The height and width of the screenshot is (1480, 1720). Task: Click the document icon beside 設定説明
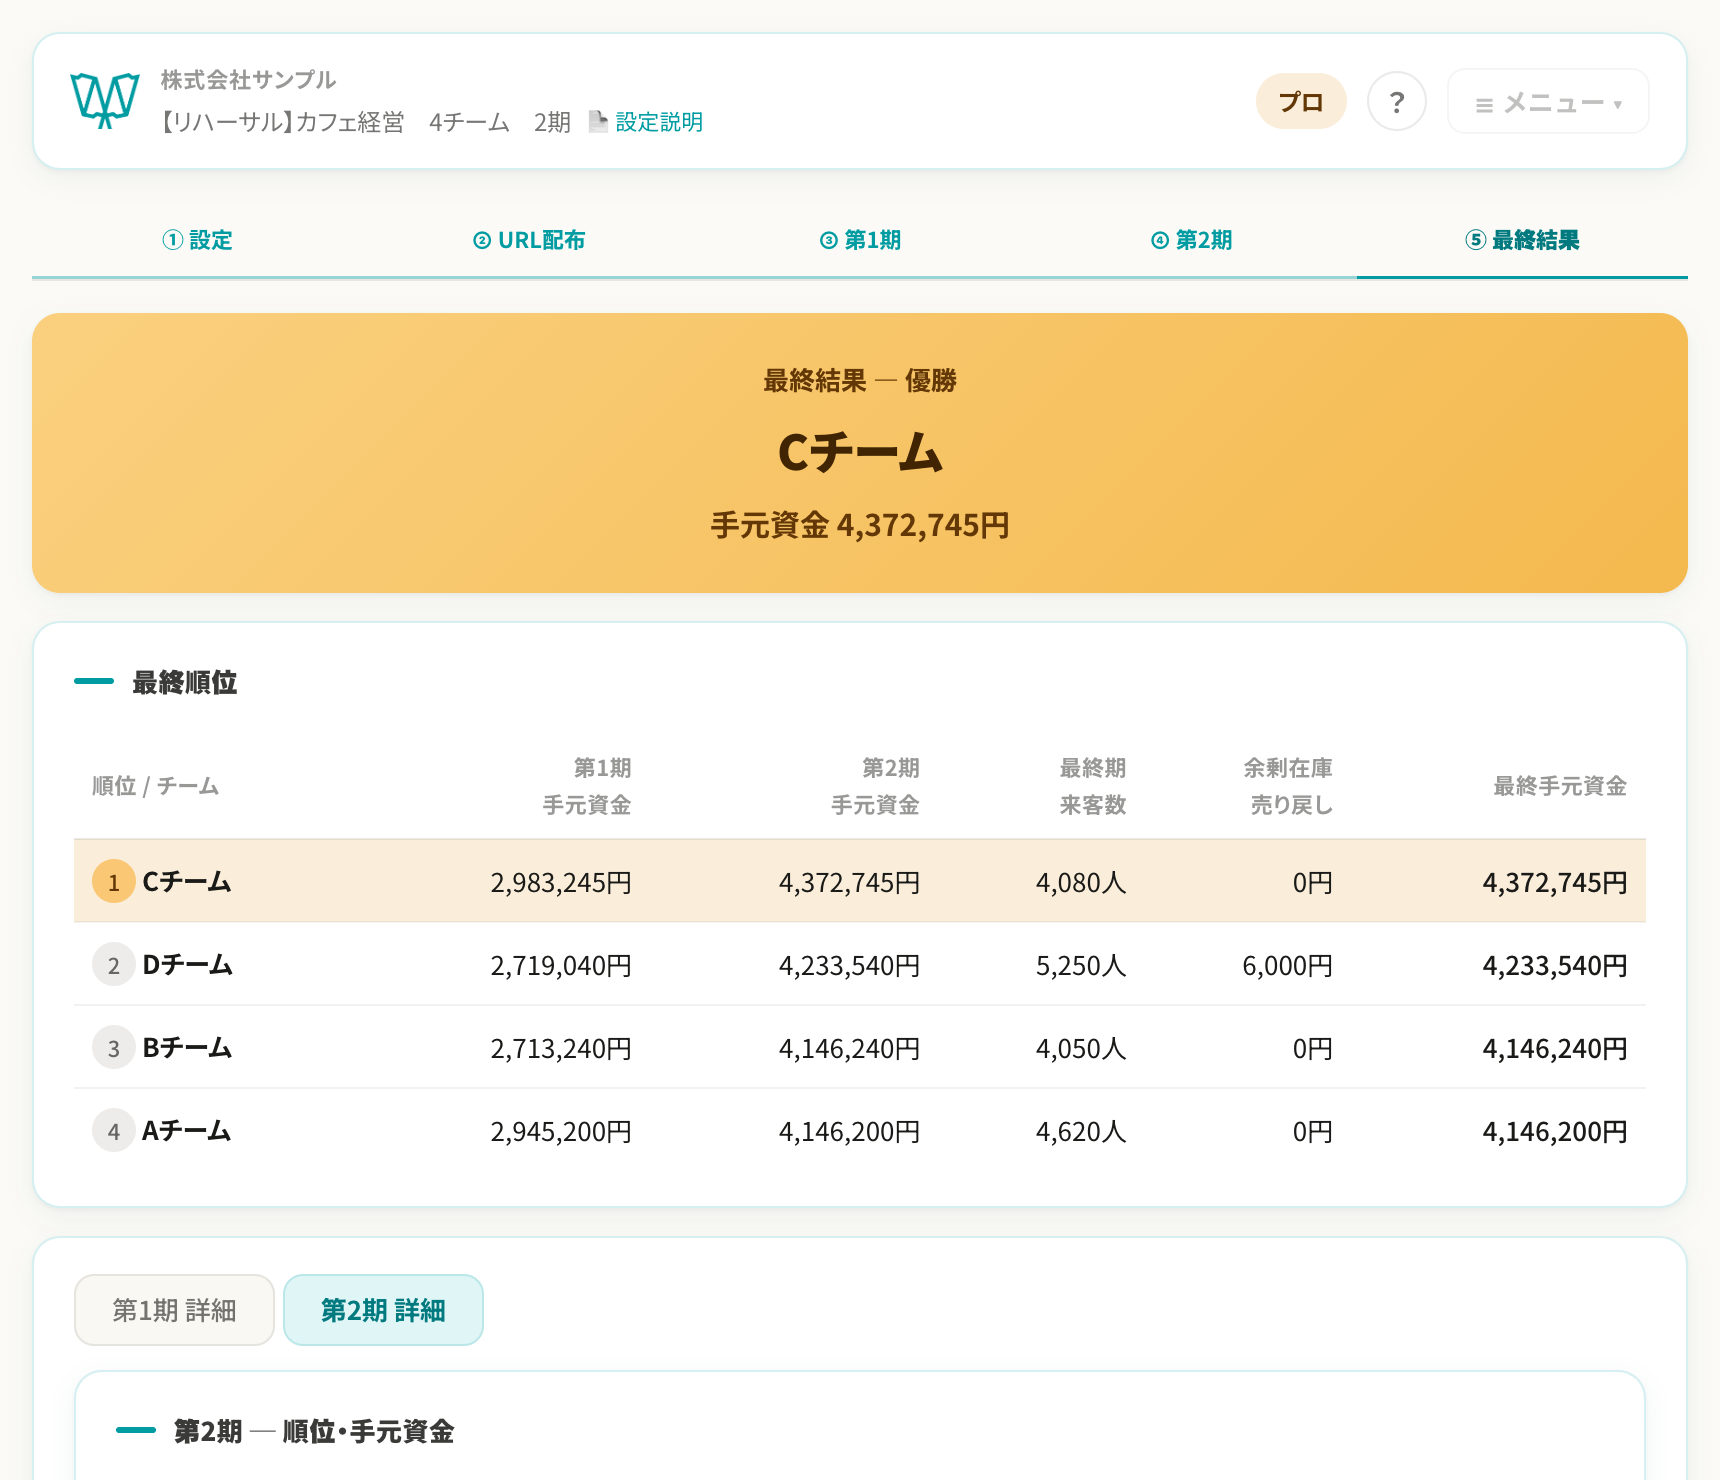(598, 122)
